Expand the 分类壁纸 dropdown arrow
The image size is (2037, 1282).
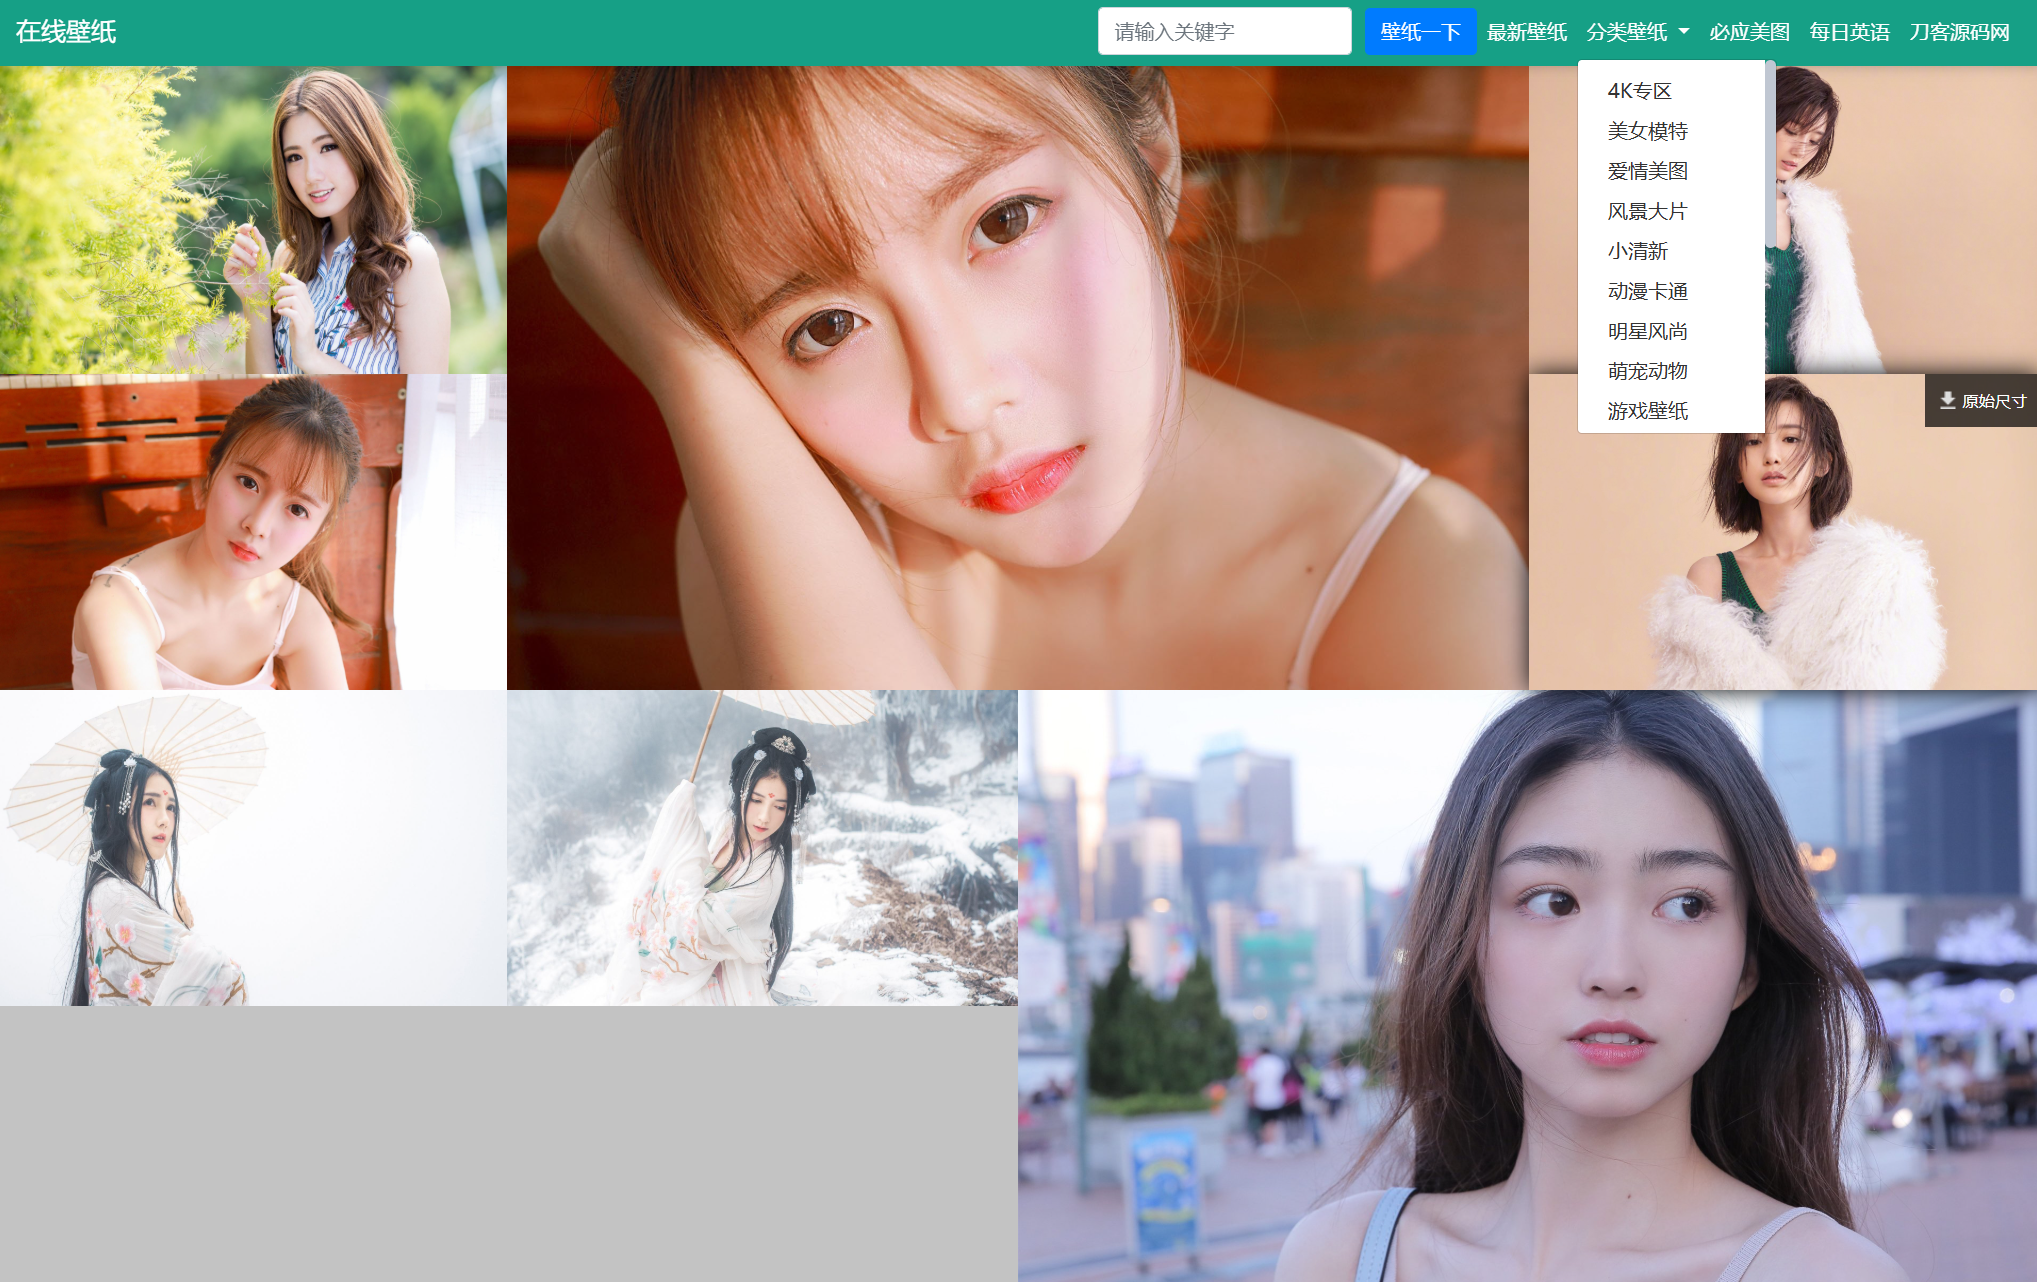[1684, 31]
